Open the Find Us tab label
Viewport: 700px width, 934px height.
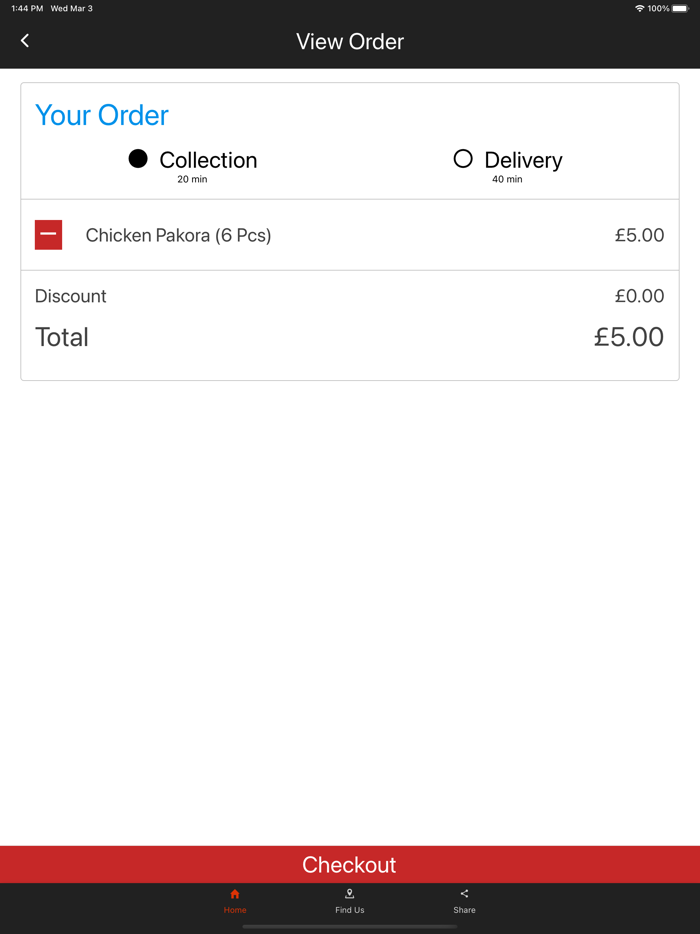[x=349, y=910]
